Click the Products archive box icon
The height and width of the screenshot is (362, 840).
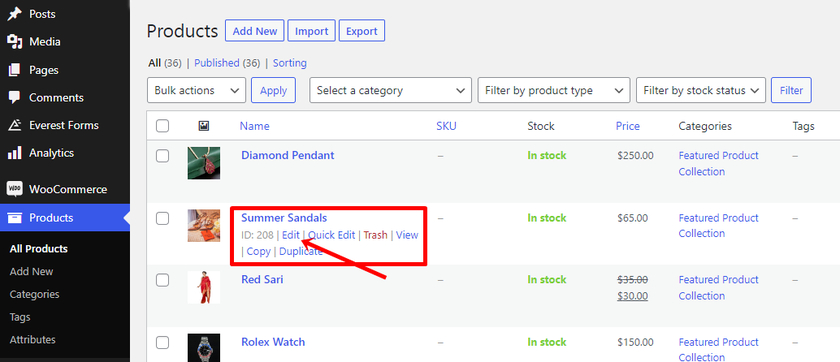click(x=14, y=217)
